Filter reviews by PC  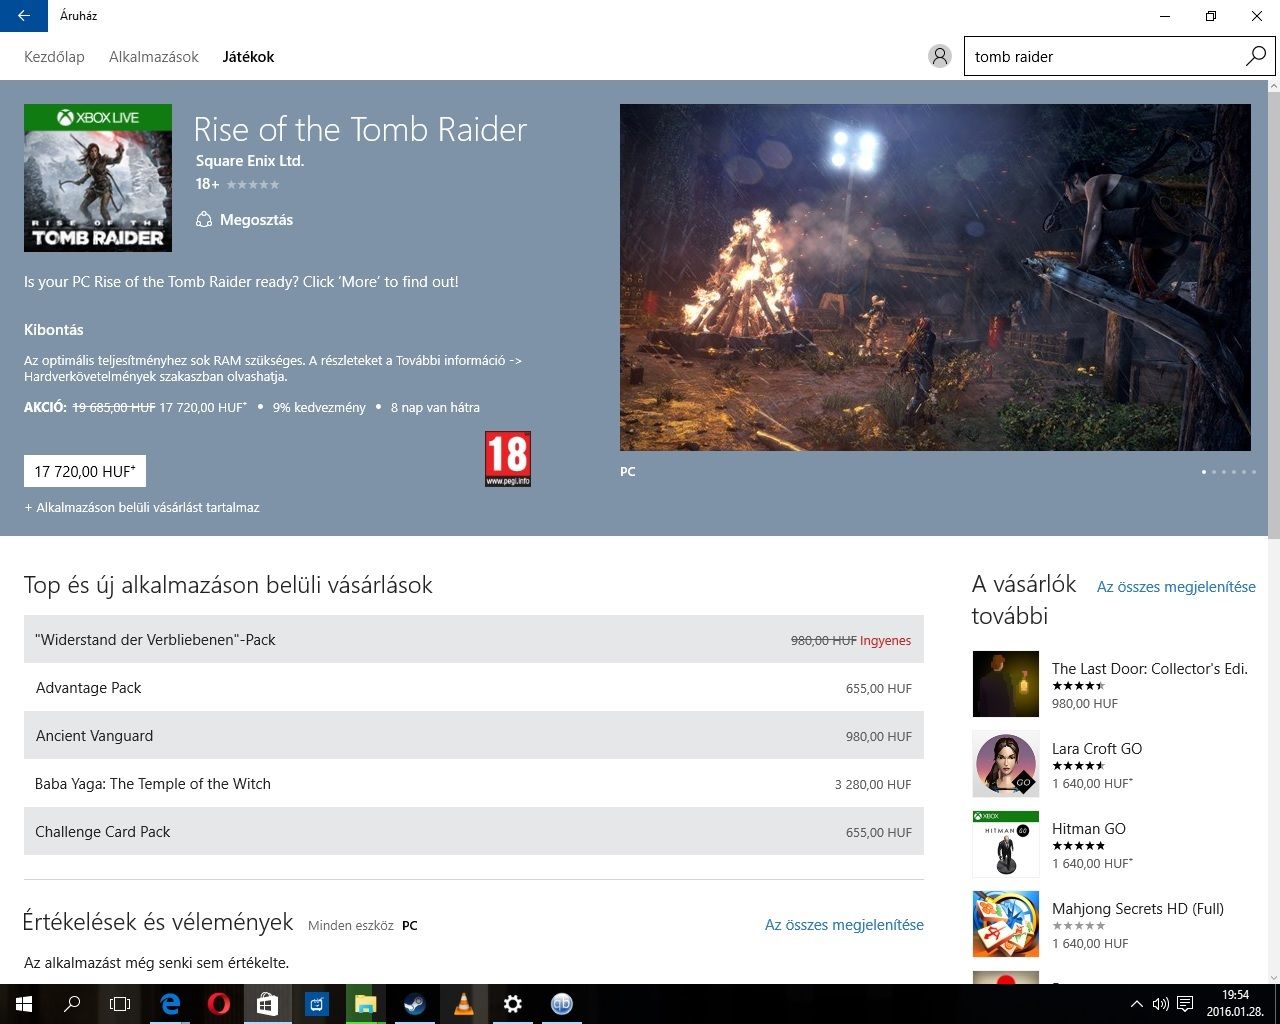click(x=410, y=926)
